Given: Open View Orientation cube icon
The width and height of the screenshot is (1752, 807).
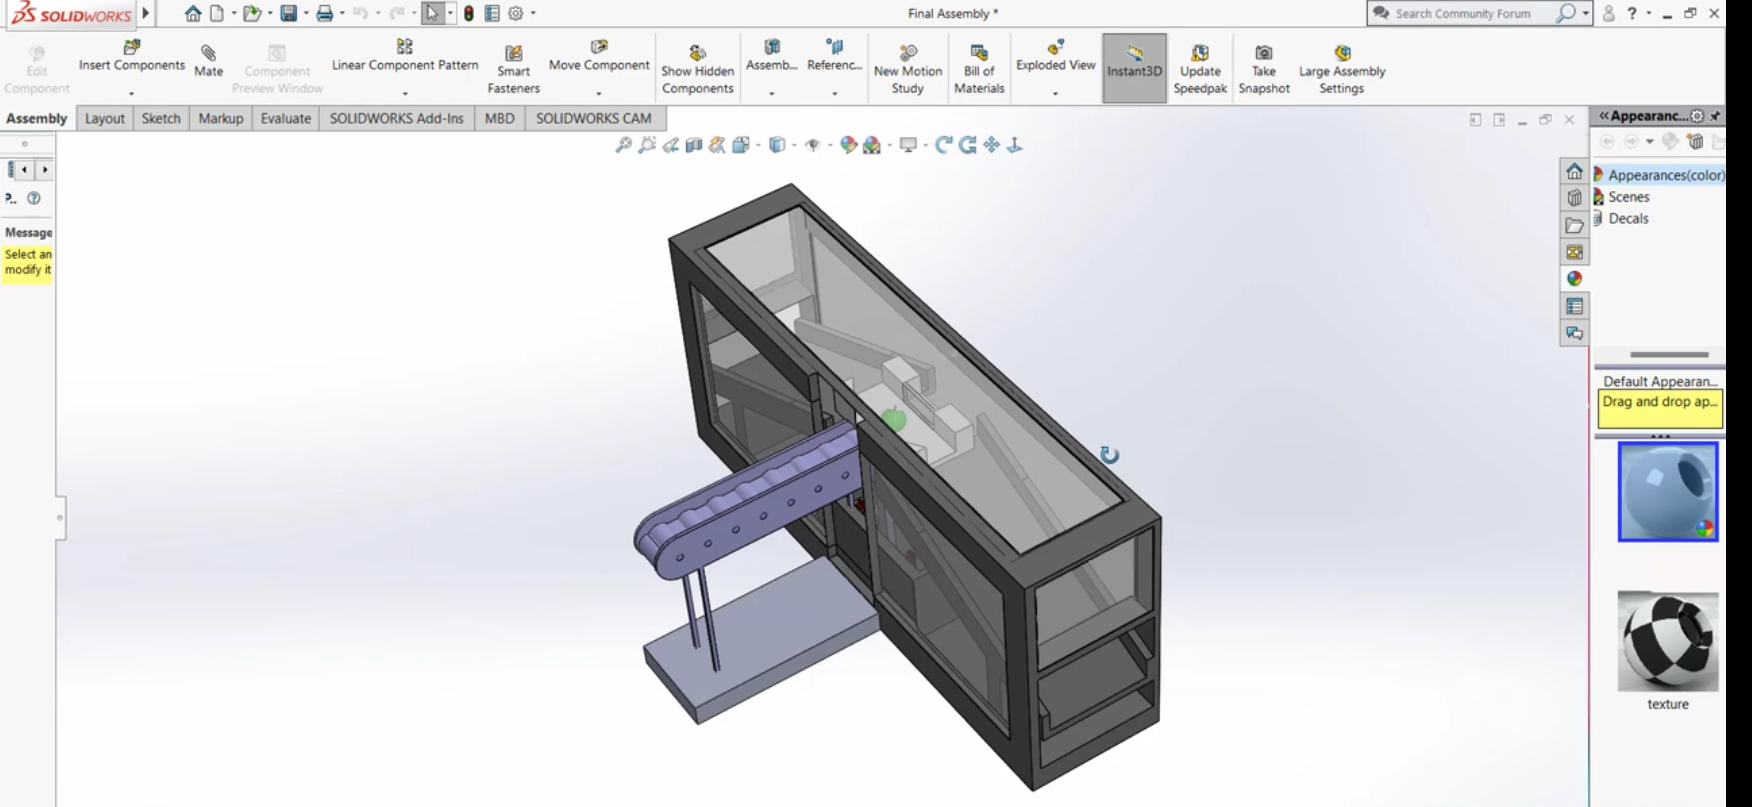Looking at the screenshot, I should 740,145.
